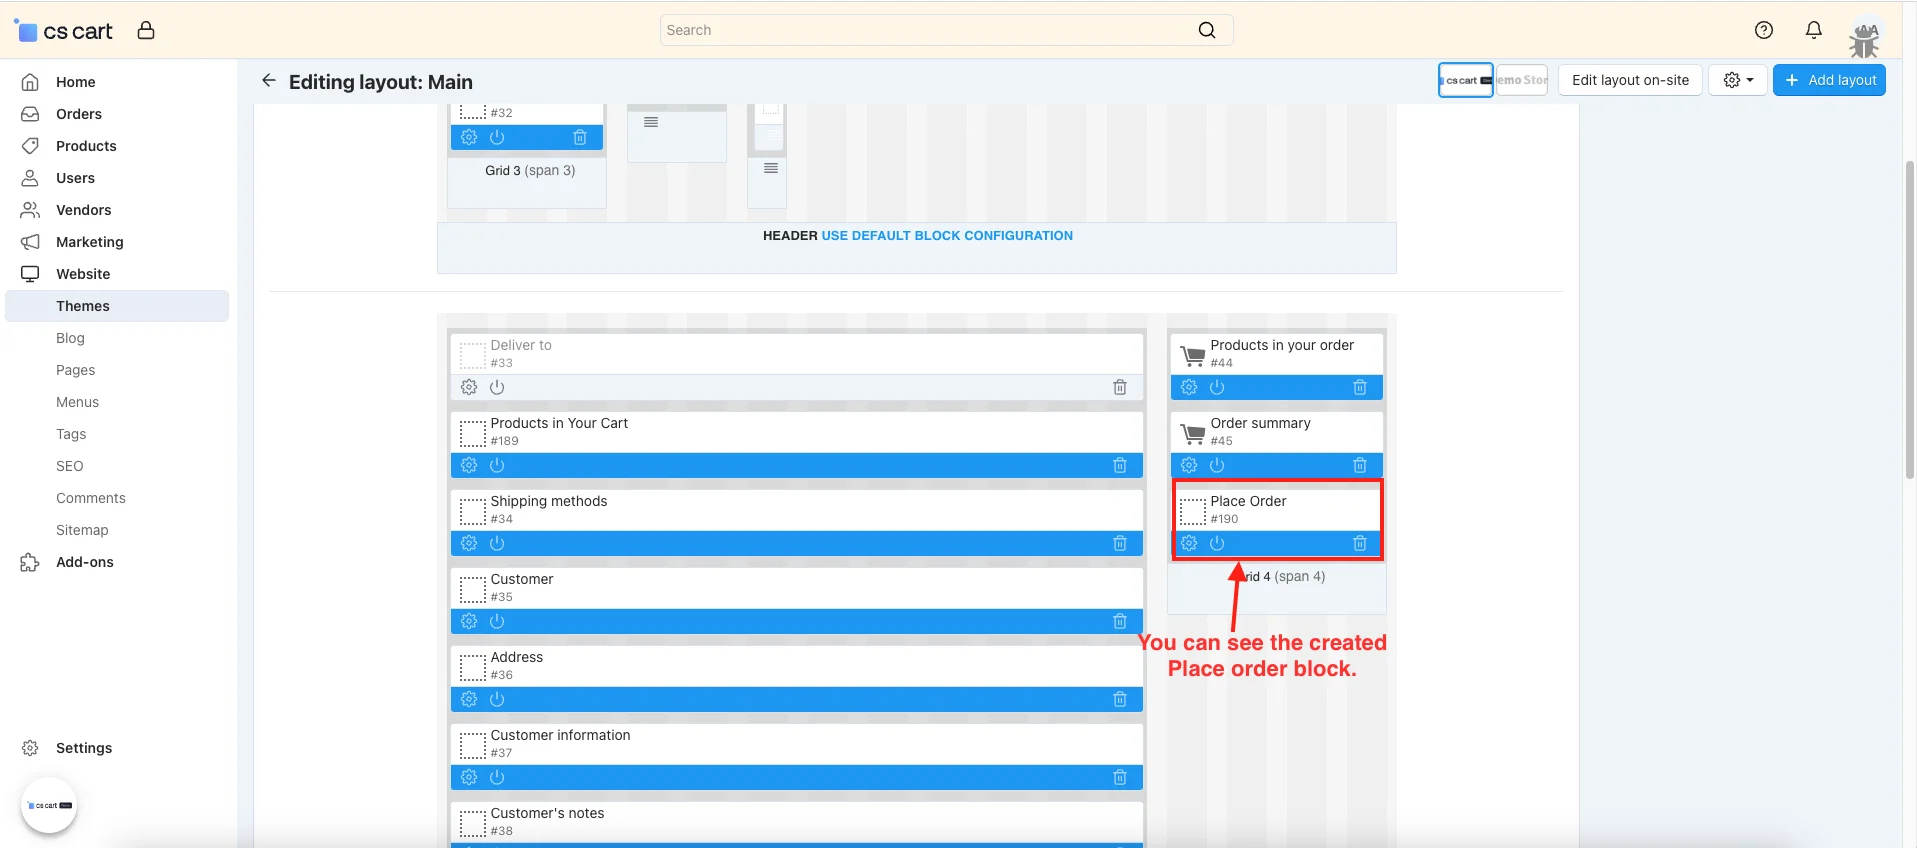
Task: Click trash icon on Order summary block
Action: coord(1360,466)
